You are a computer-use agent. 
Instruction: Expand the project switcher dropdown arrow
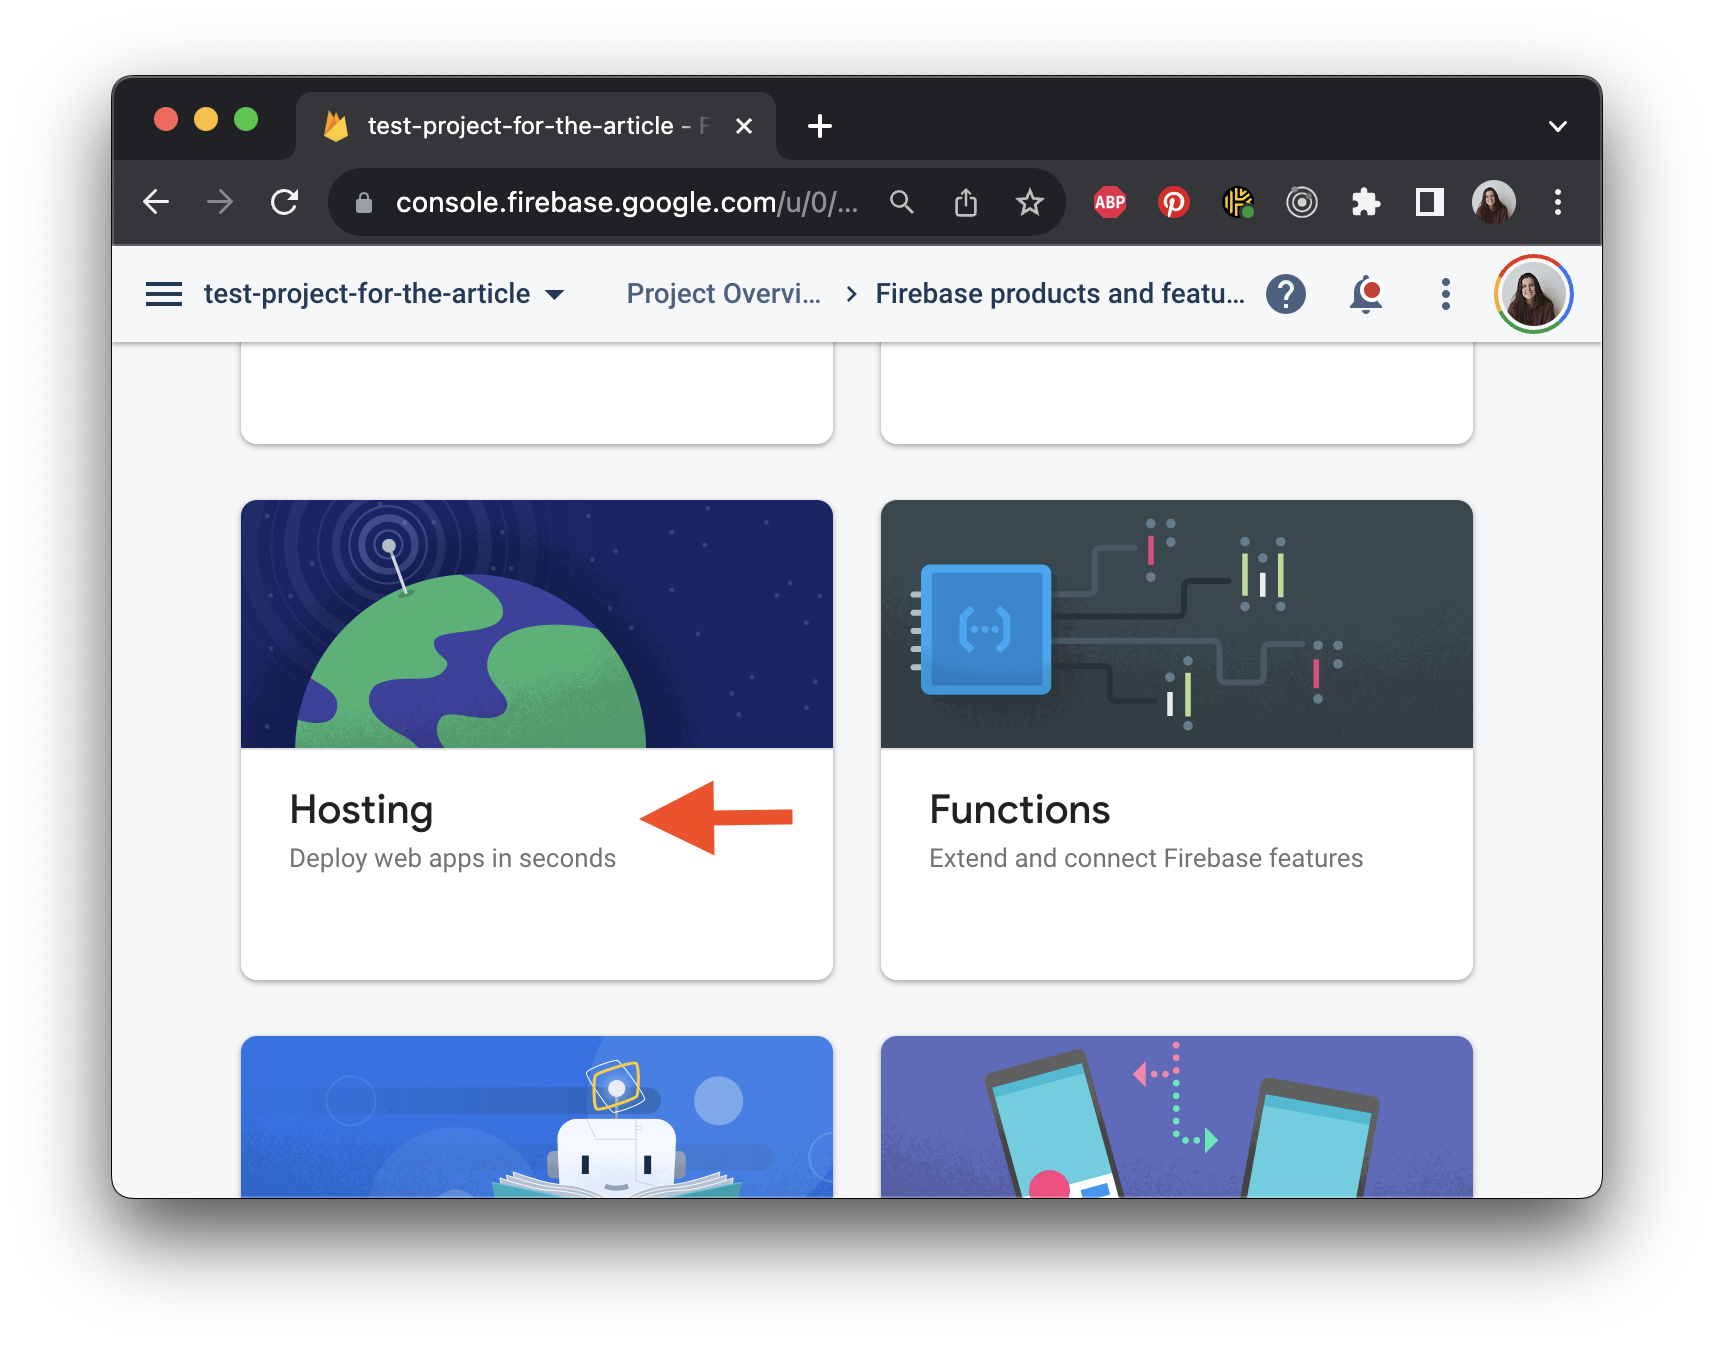coord(555,294)
